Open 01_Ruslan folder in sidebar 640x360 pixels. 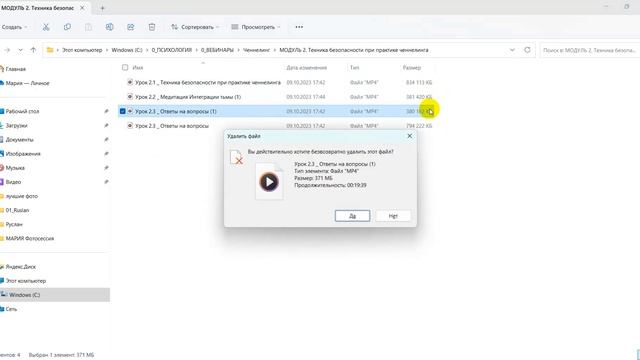point(17,210)
